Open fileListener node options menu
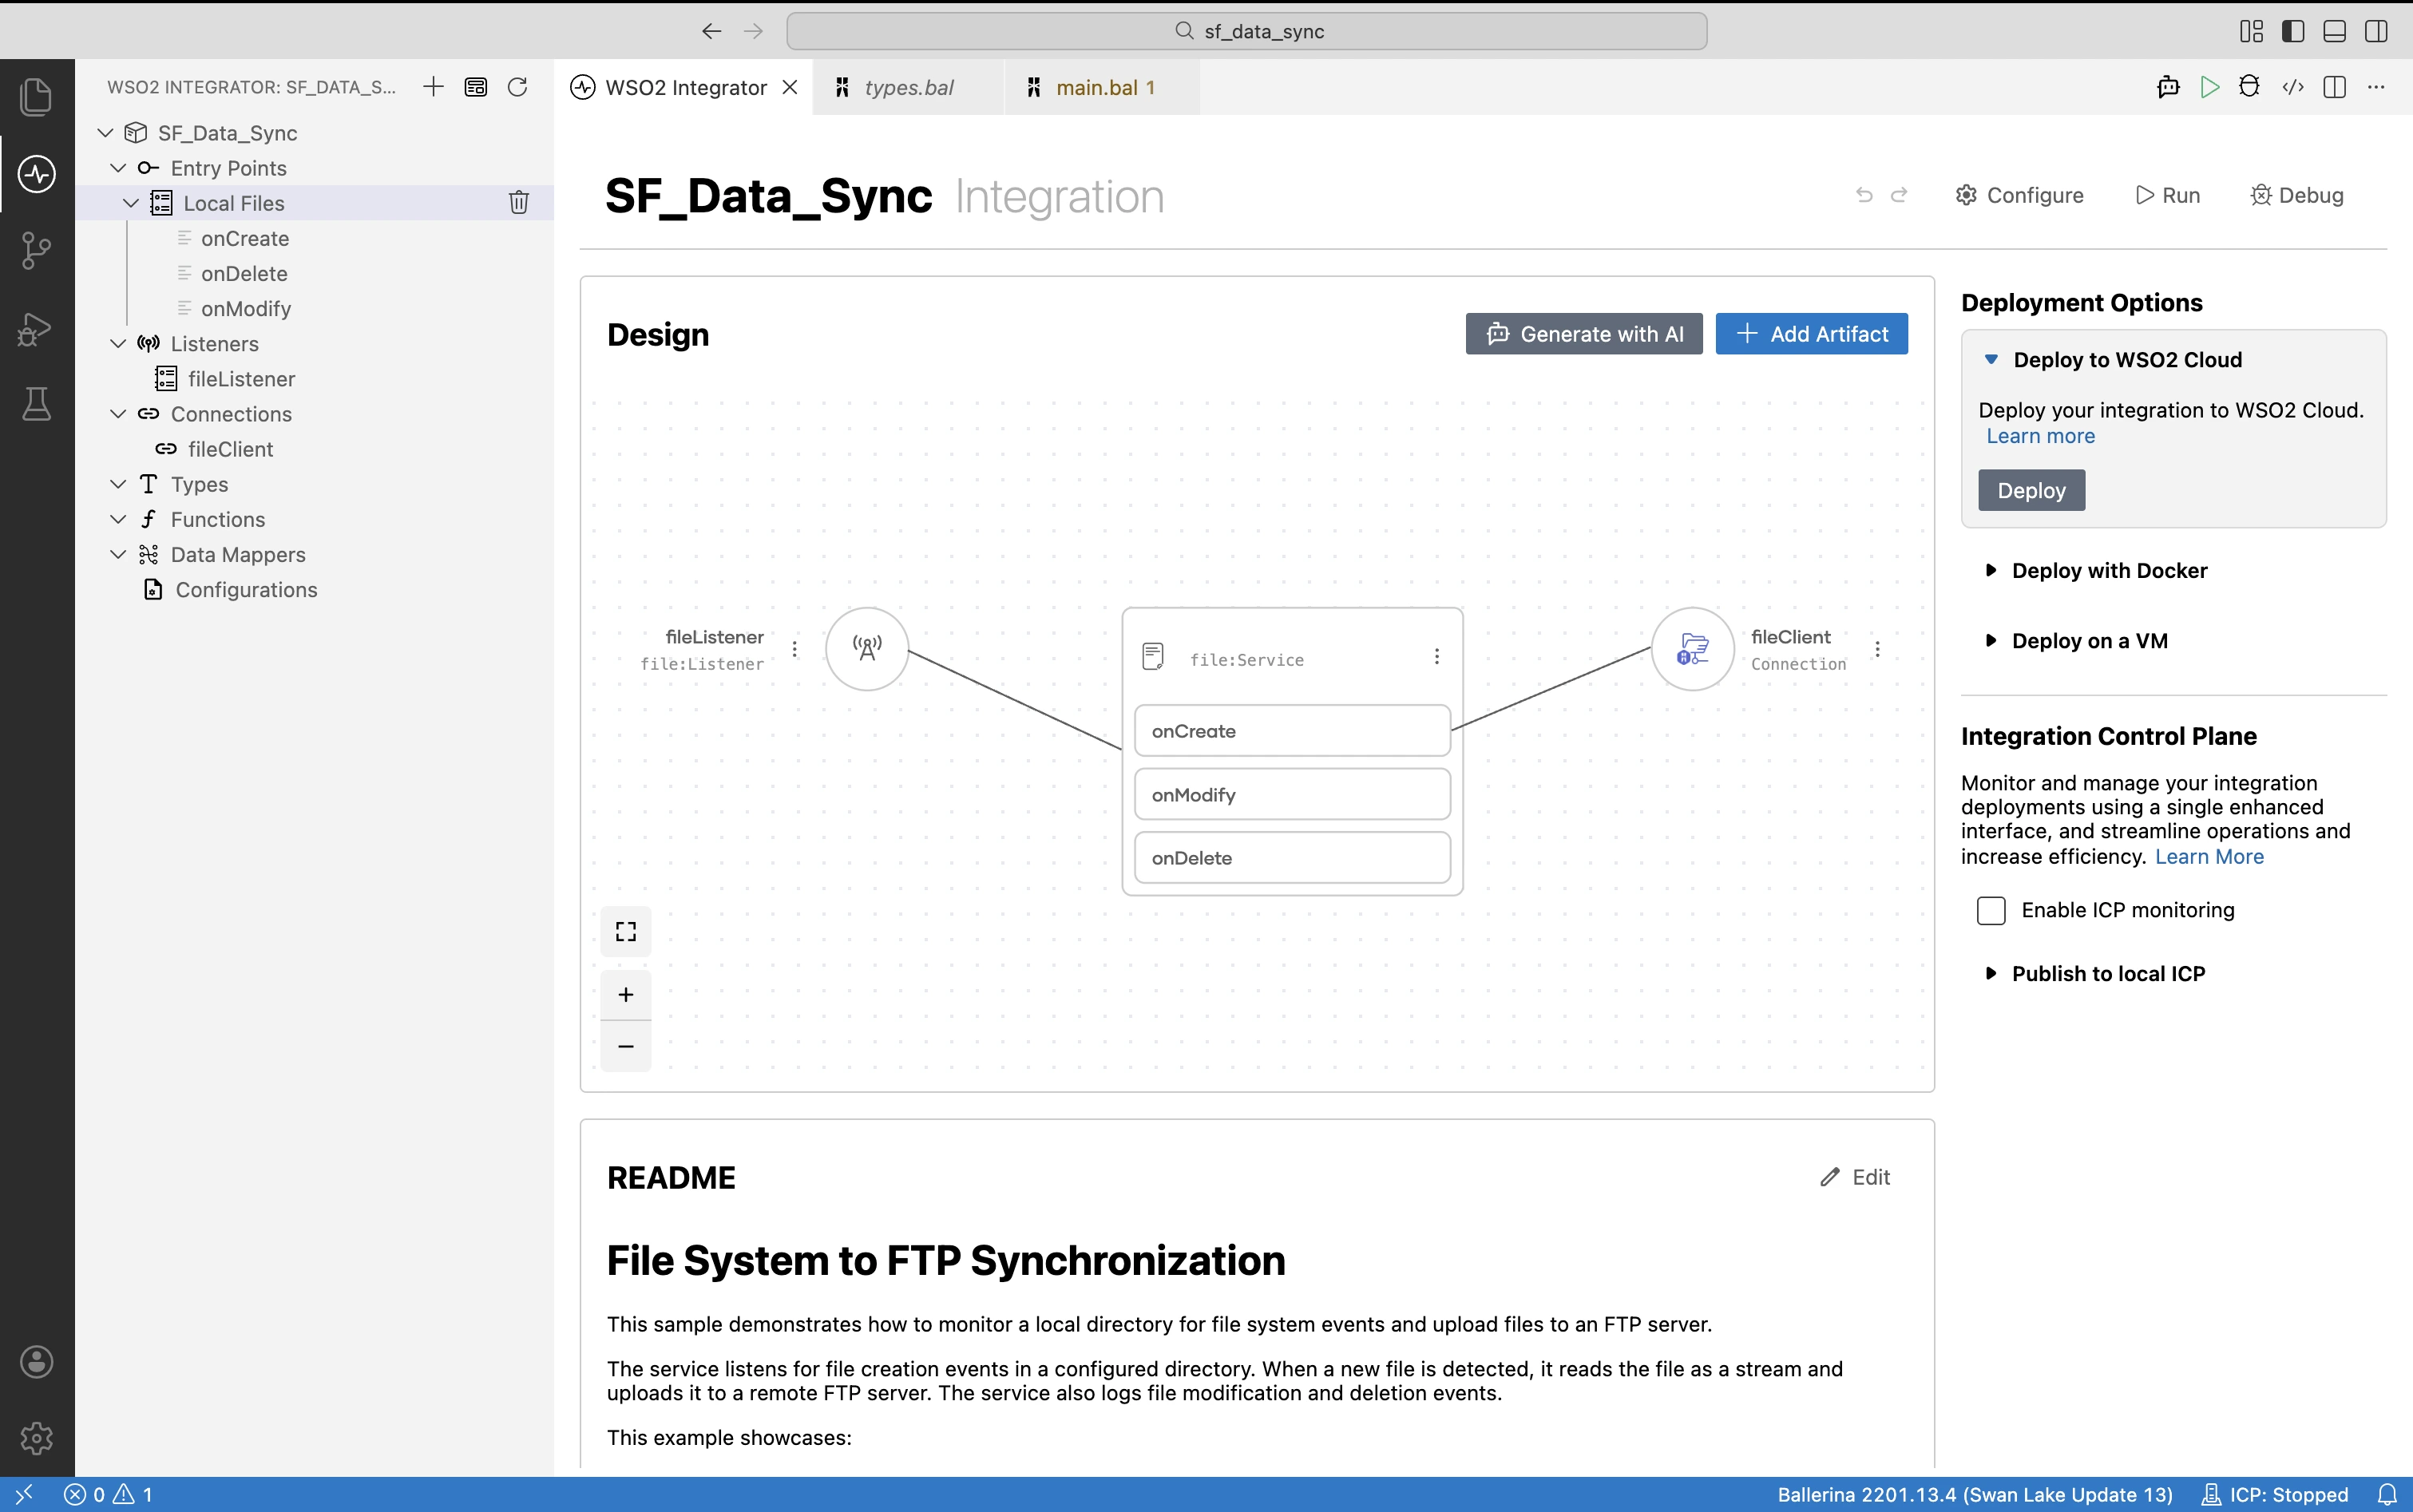The height and width of the screenshot is (1512, 2413). [795, 649]
